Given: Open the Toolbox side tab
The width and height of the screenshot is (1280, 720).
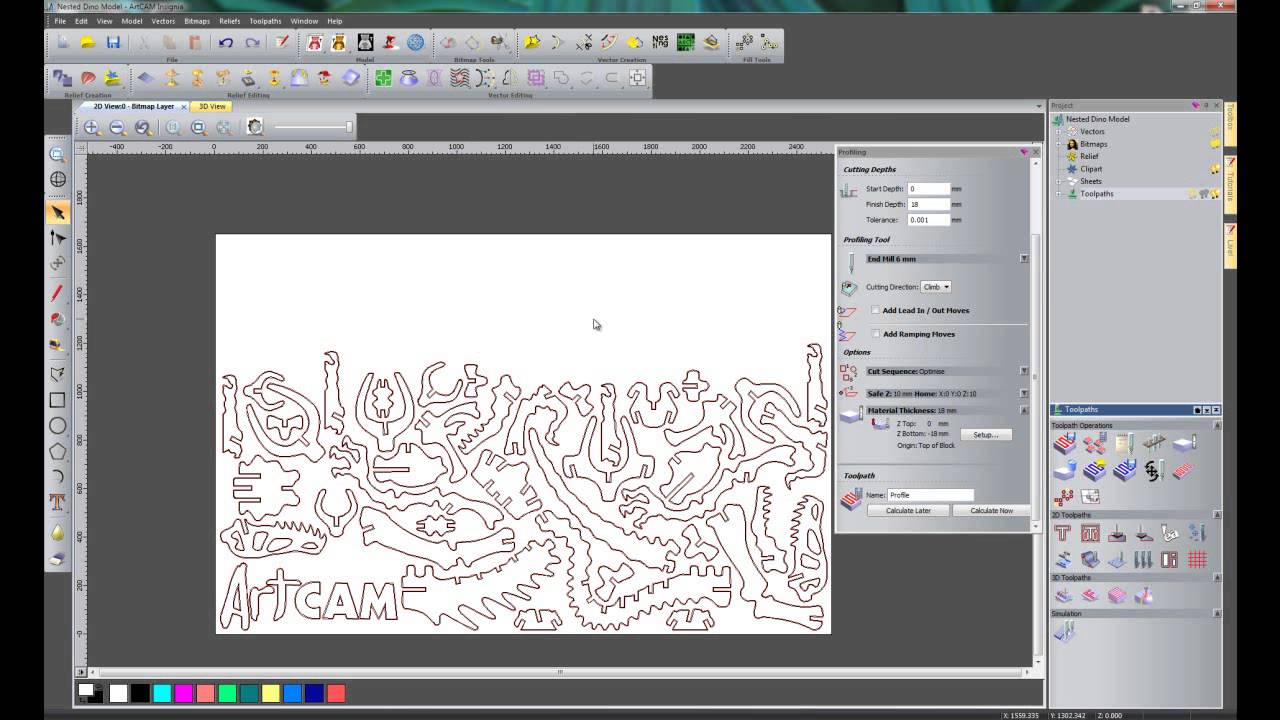Looking at the screenshot, I should pyautogui.click(x=1231, y=125).
